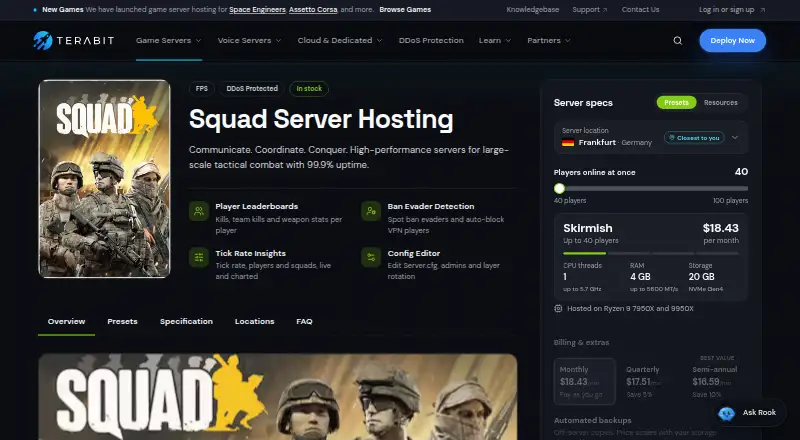Click the Skirmish preset card title

pos(588,228)
